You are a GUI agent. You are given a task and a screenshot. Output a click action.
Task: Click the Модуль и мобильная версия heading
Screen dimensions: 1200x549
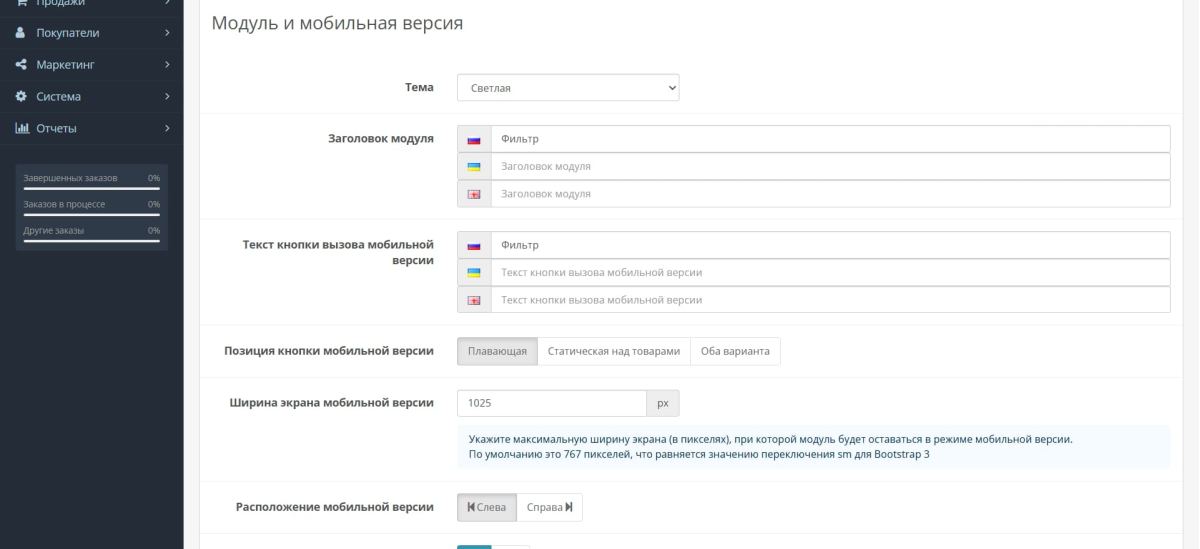pyautogui.click(x=337, y=22)
